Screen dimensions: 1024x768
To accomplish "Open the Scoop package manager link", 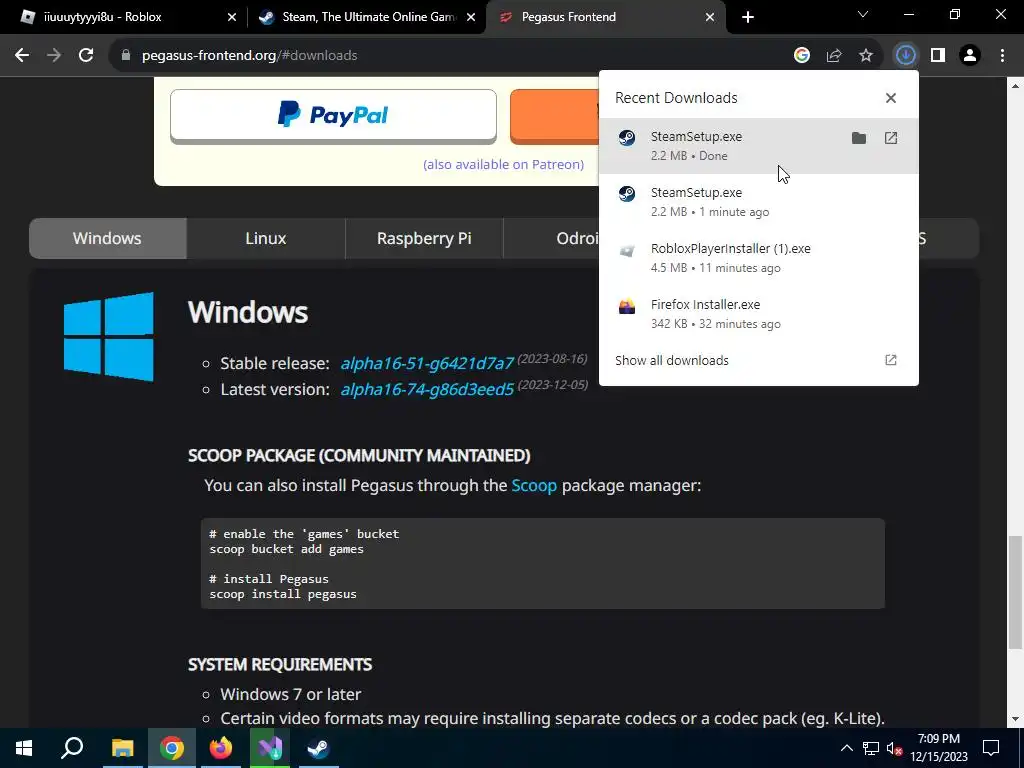I will [x=534, y=485].
